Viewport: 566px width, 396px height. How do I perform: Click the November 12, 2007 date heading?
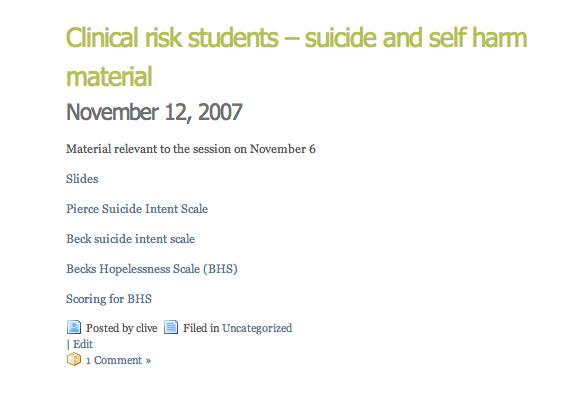pos(154,112)
